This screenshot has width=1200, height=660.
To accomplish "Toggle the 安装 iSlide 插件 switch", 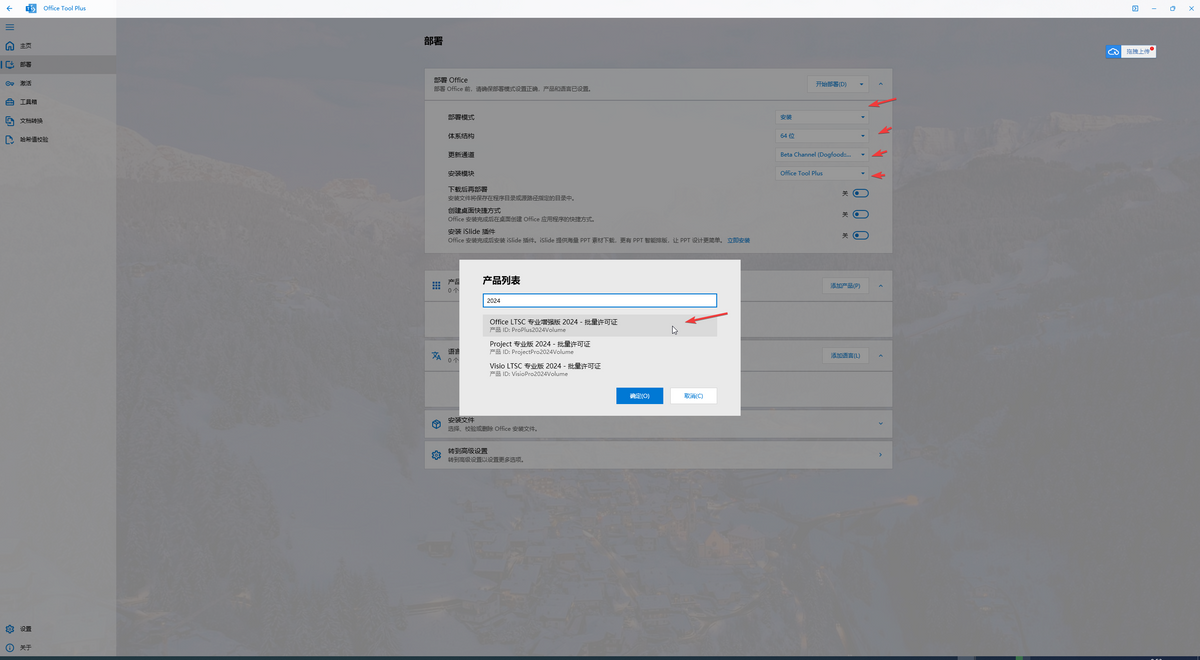I will point(861,236).
